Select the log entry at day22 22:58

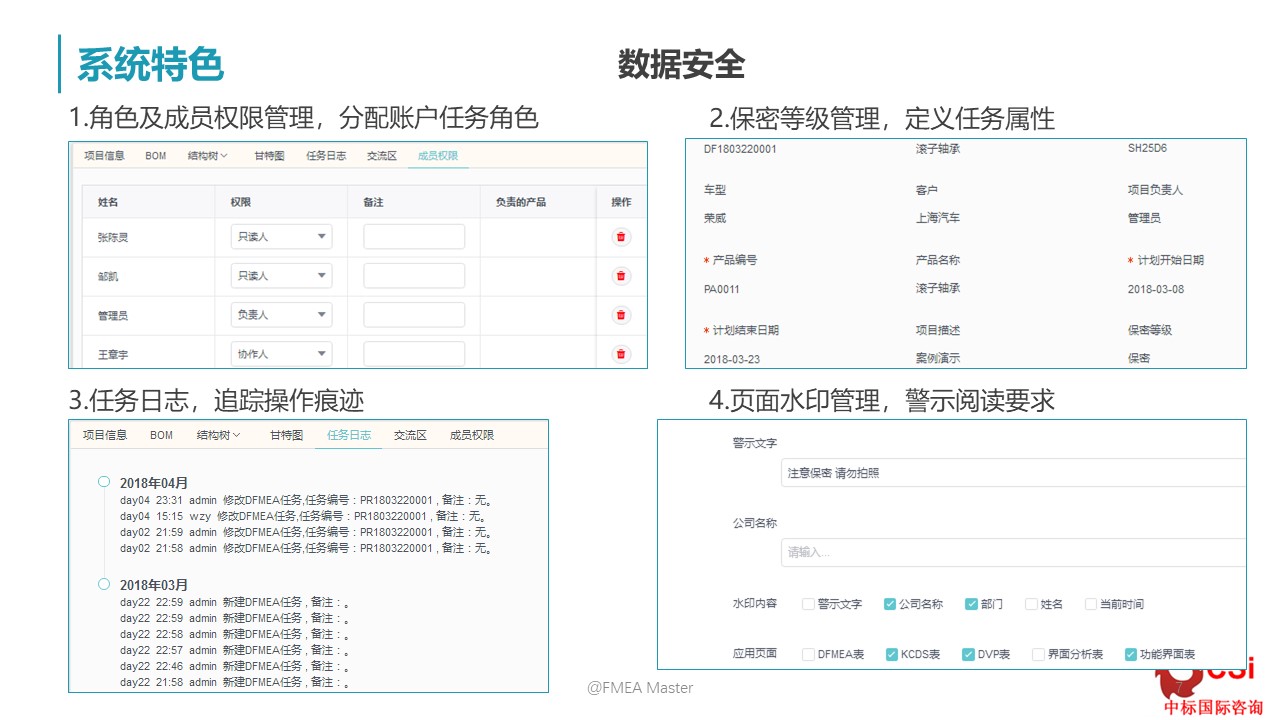[235, 634]
